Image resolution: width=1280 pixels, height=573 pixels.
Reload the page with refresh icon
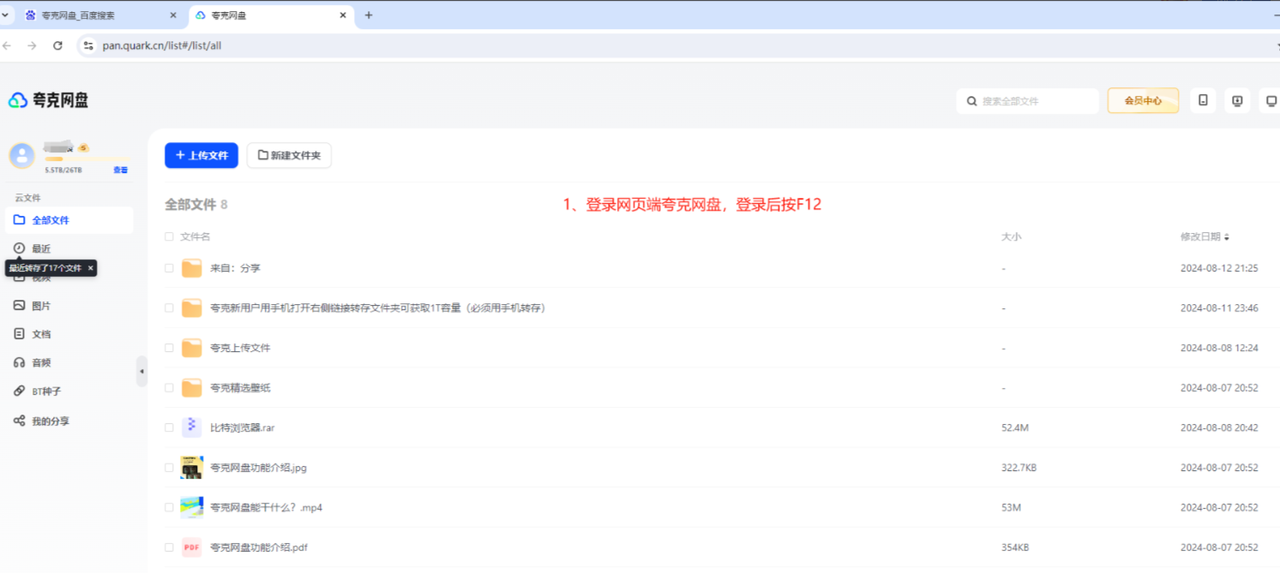click(58, 46)
